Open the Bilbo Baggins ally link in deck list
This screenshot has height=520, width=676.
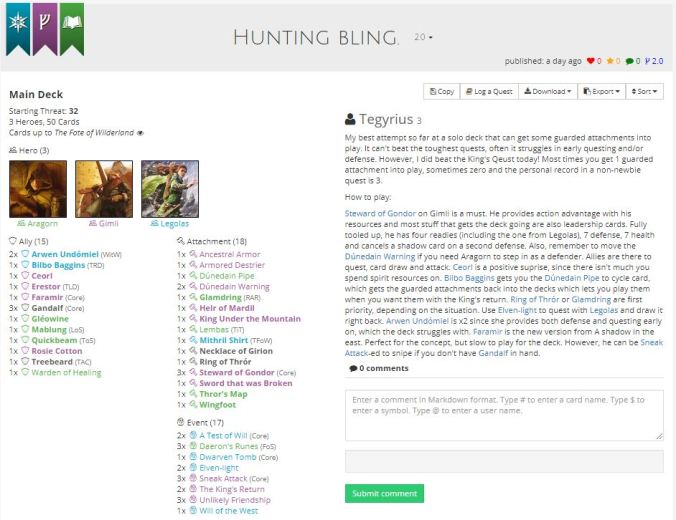click(58, 265)
